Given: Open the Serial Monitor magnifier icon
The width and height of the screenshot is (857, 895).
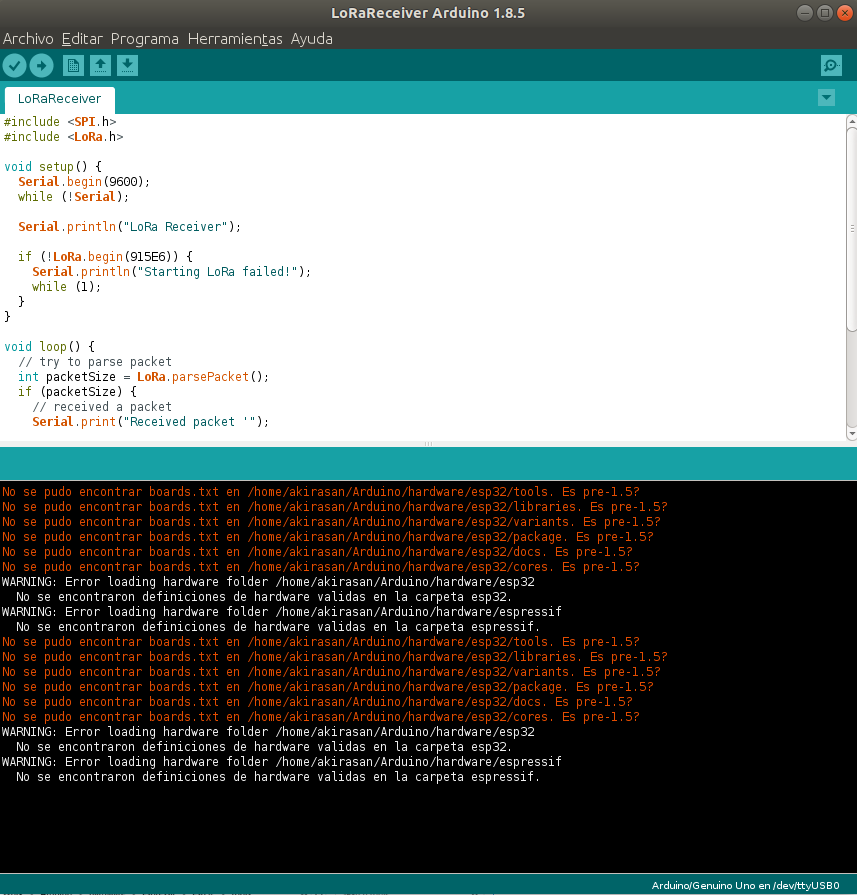Looking at the screenshot, I should pyautogui.click(x=831, y=66).
